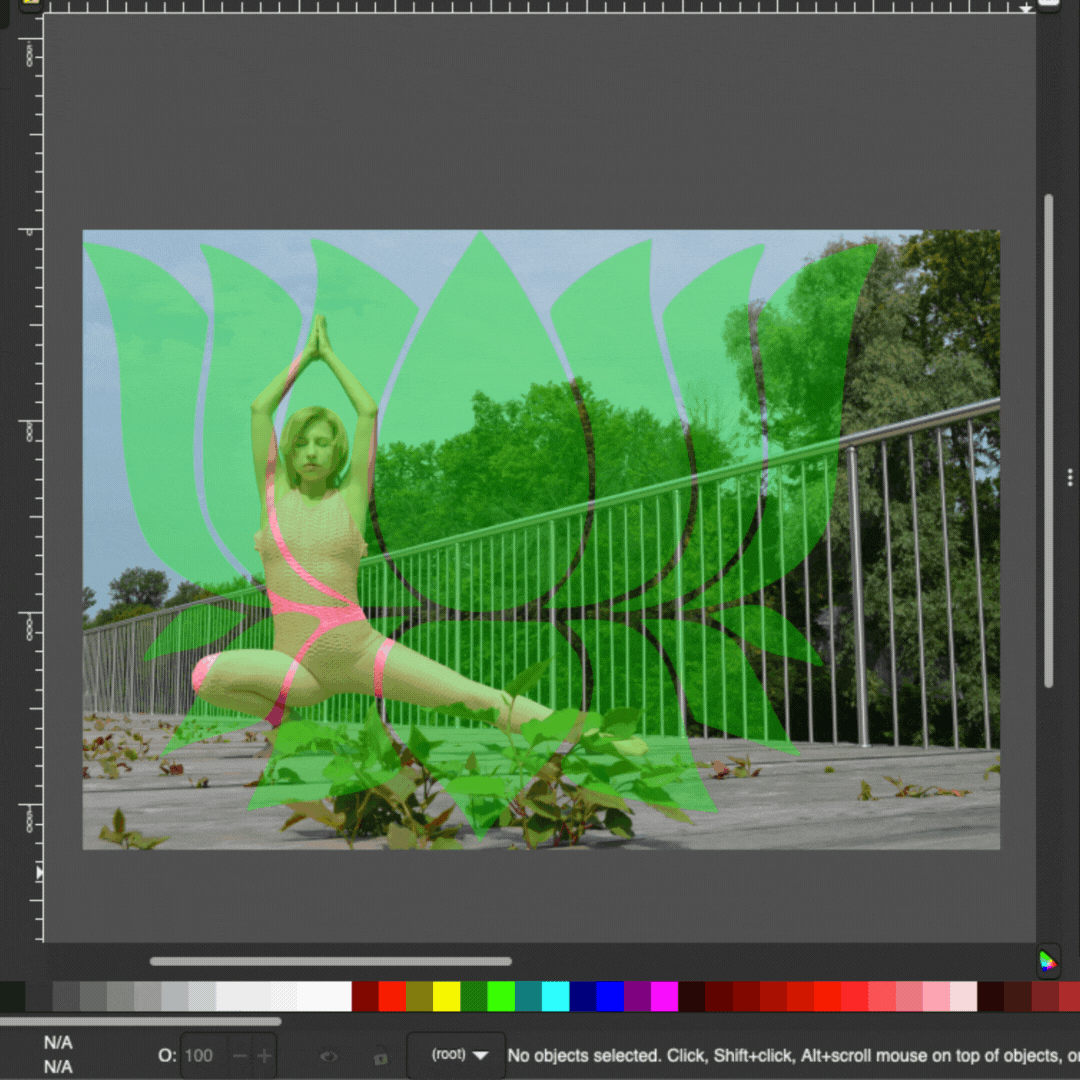Toggle the color-managed display mode icon

coord(1047,961)
